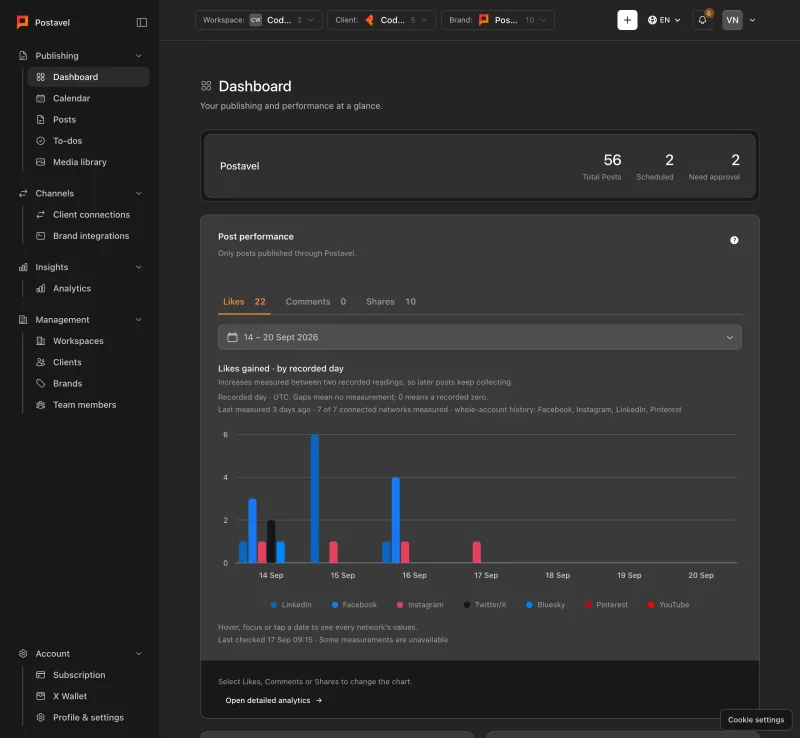The width and height of the screenshot is (800, 738).
Task: Toggle Instagram in chart legend
Action: click(x=420, y=605)
